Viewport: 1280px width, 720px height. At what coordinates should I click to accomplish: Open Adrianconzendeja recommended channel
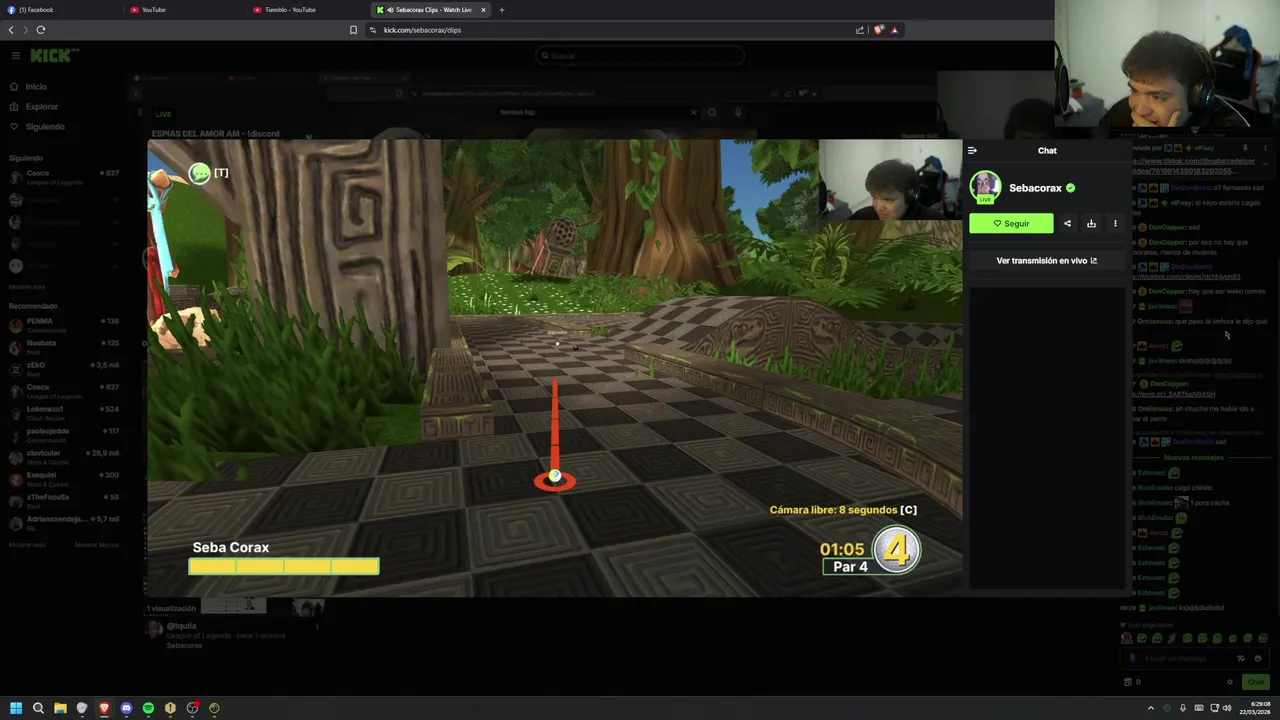coord(64,523)
